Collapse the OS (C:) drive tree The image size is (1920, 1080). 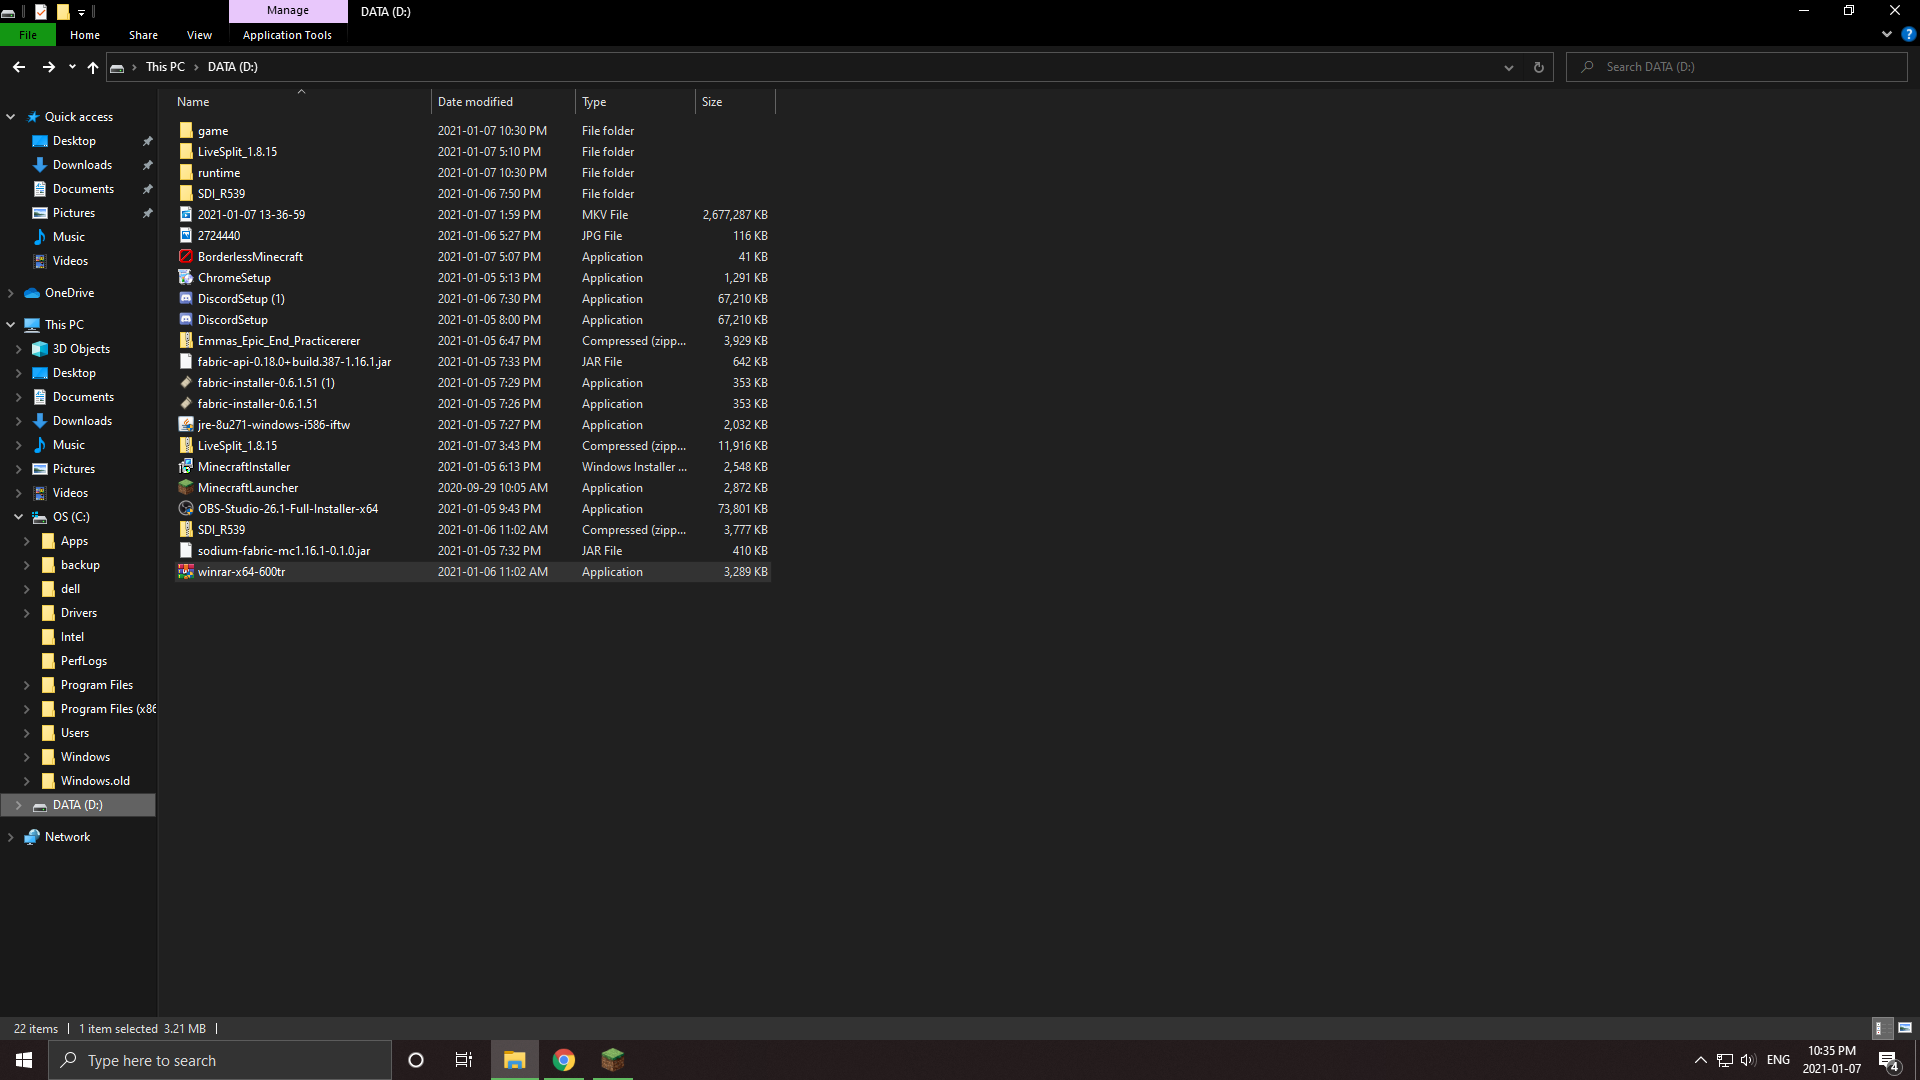point(18,516)
